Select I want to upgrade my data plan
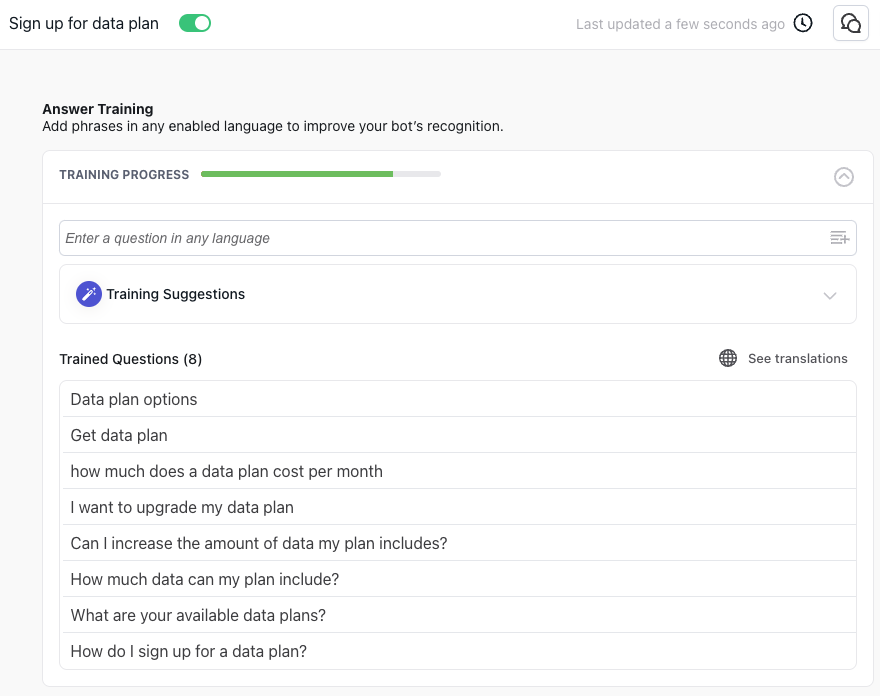The height and width of the screenshot is (696, 880). coord(182,507)
